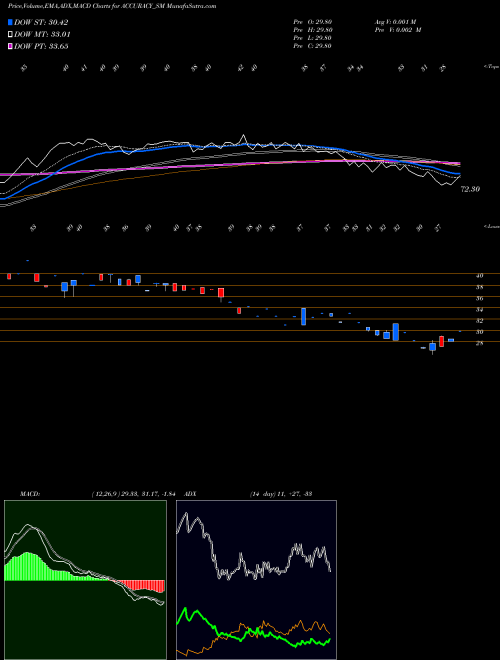This screenshot has height=660, width=500.
Task: Click the 40 price axis label
Action: (479, 276)
